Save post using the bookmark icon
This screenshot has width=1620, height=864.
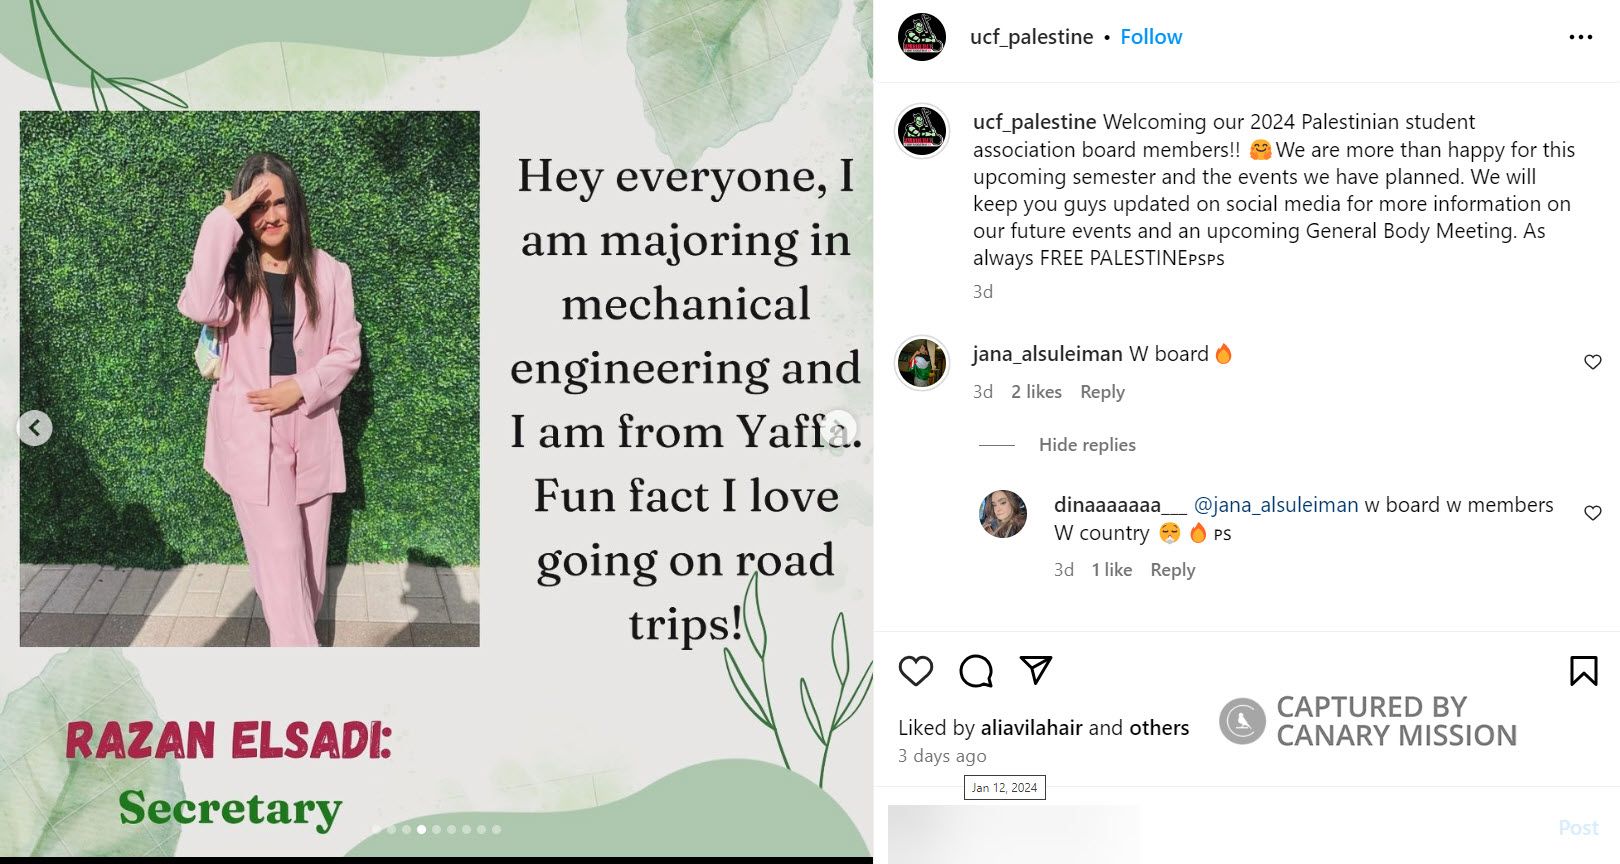click(x=1583, y=671)
